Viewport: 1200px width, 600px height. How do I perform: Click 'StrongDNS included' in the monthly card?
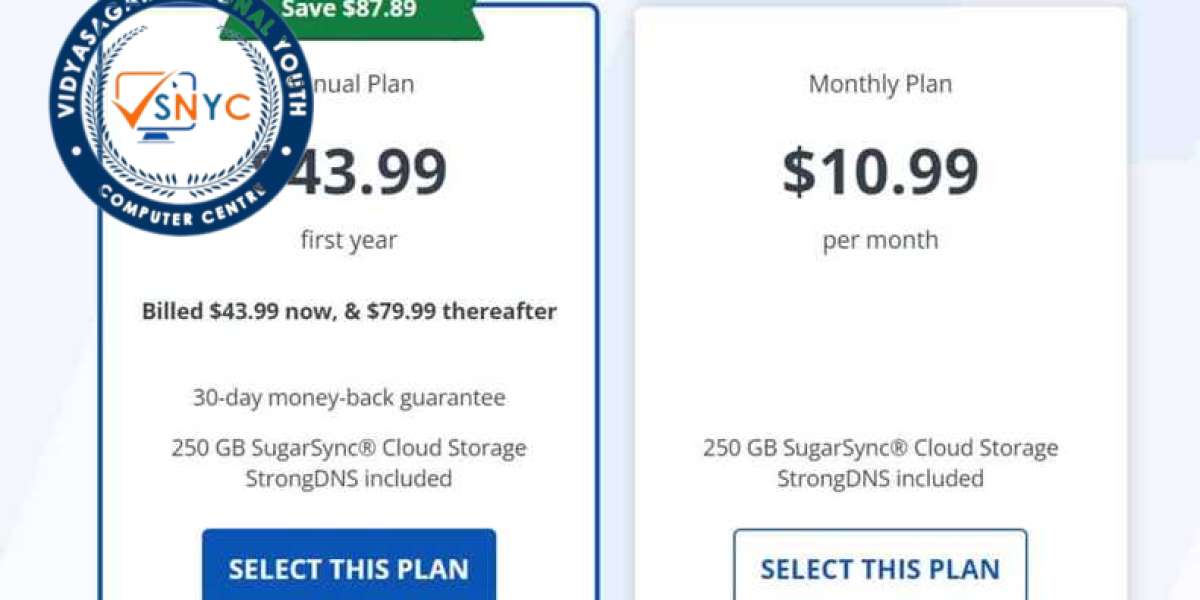880,478
